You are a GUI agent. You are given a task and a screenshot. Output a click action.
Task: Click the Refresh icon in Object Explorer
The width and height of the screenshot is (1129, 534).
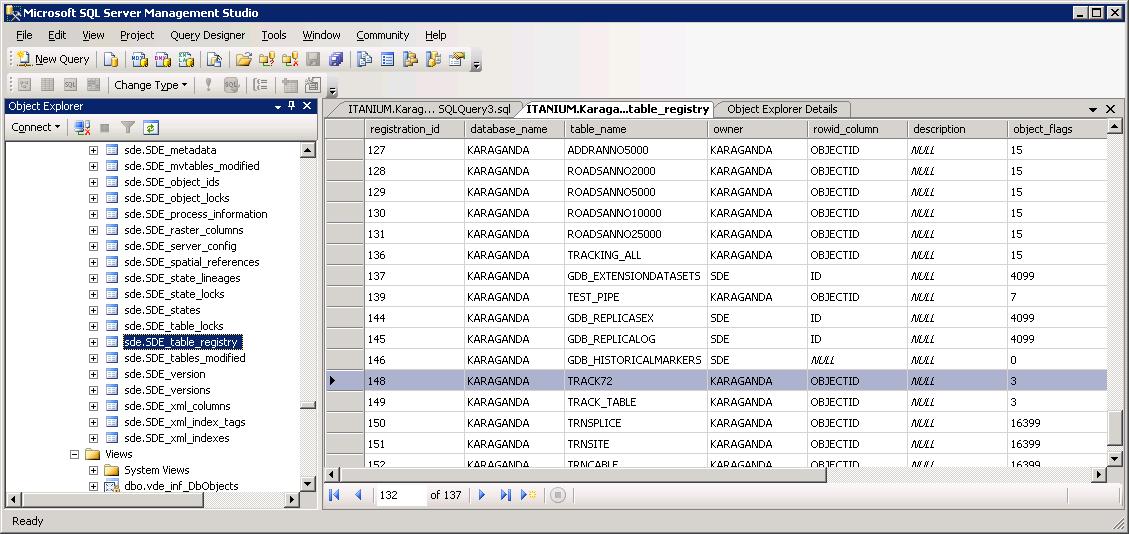[x=150, y=127]
